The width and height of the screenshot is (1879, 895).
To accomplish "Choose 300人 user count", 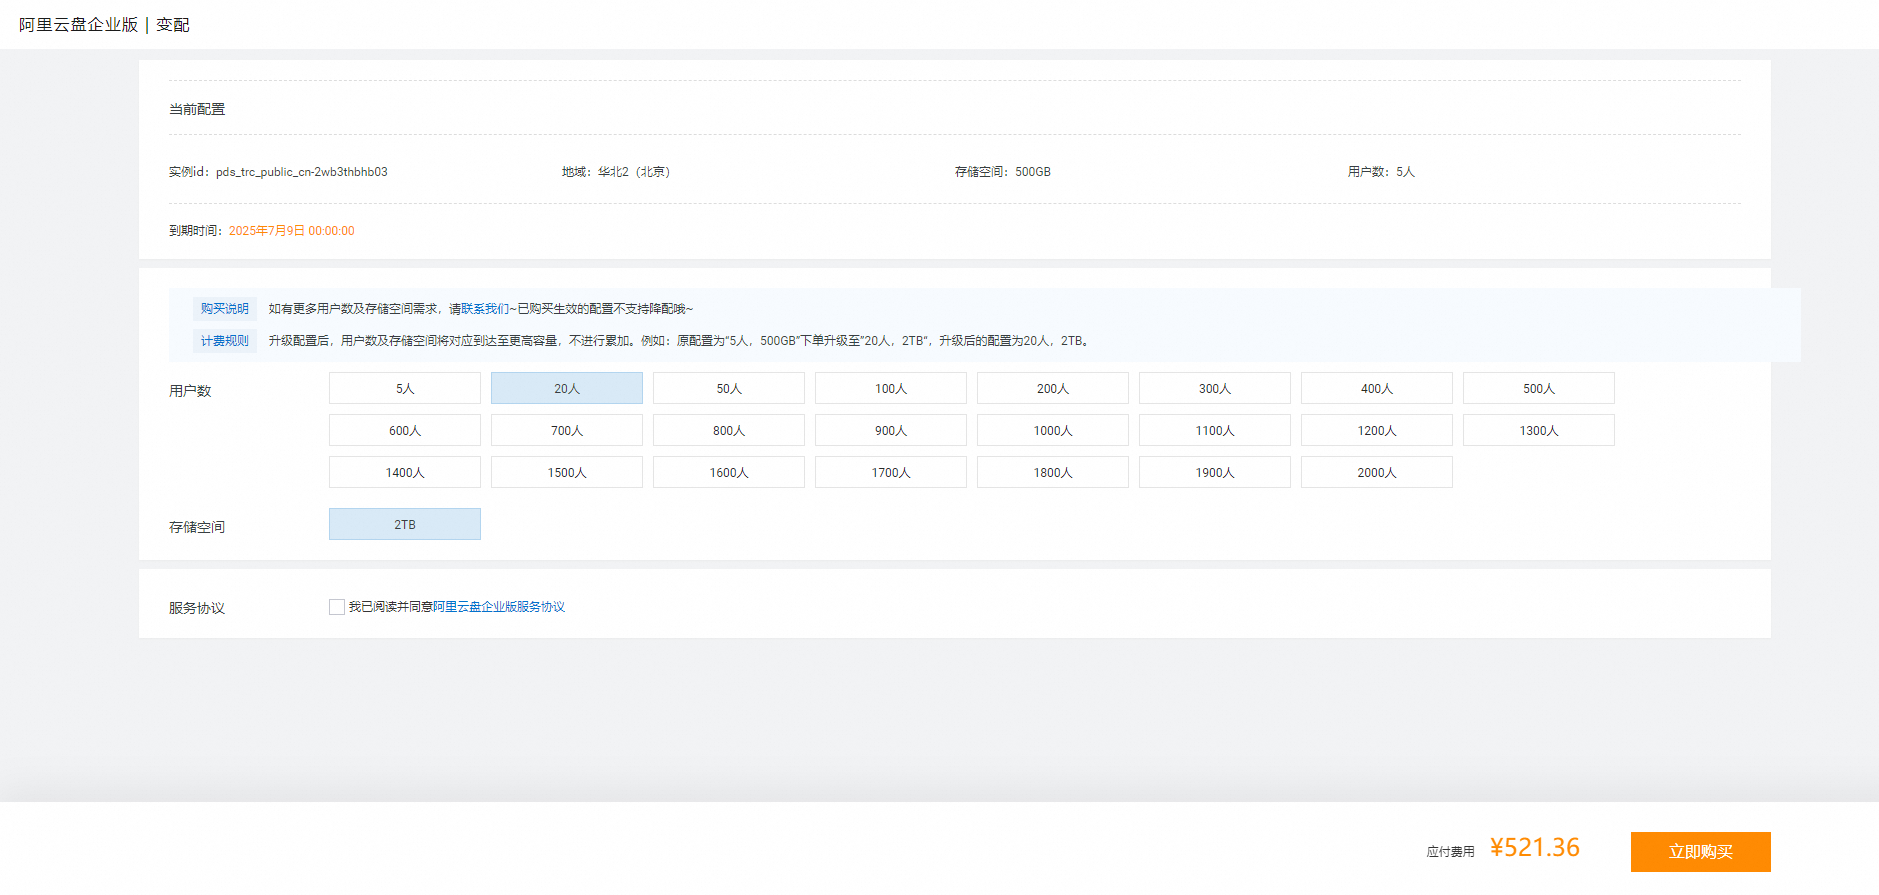I will point(1215,388).
